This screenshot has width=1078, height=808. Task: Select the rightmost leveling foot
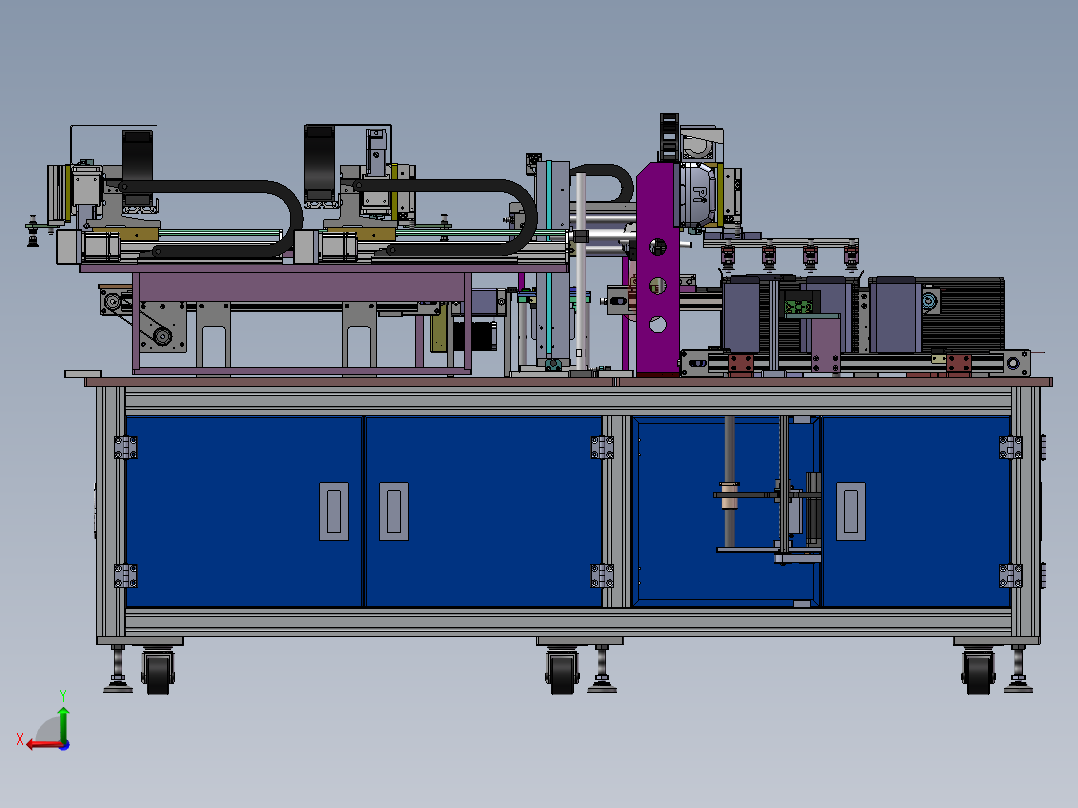pos(1018,670)
